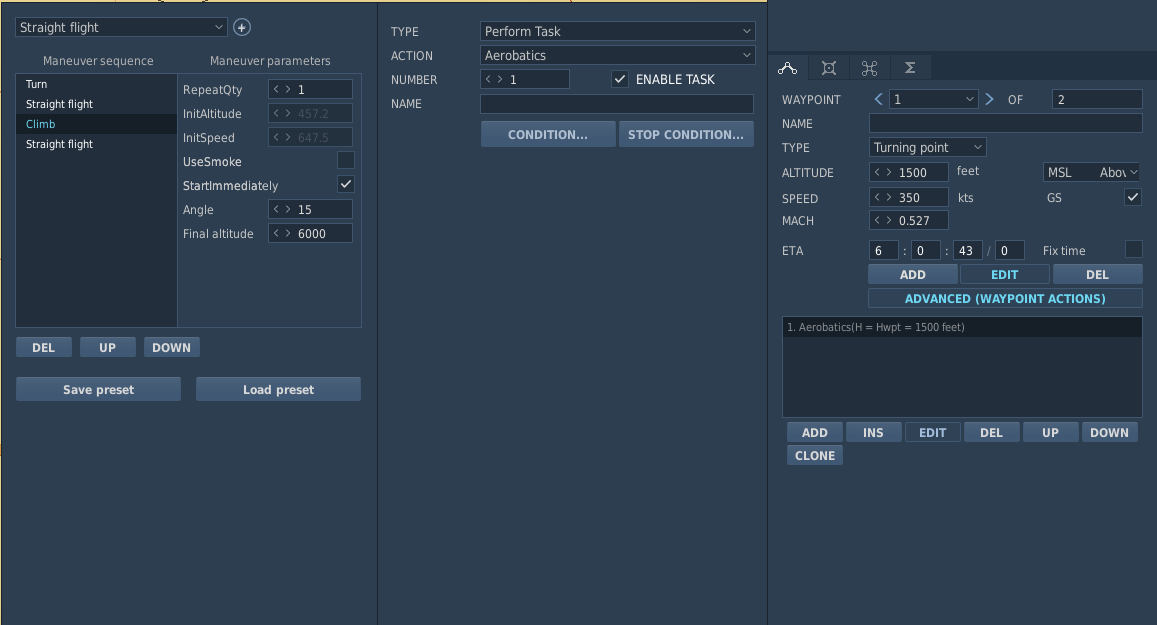This screenshot has width=1157, height=625.
Task: Move waypoint action DOWN
Action: [1110, 432]
